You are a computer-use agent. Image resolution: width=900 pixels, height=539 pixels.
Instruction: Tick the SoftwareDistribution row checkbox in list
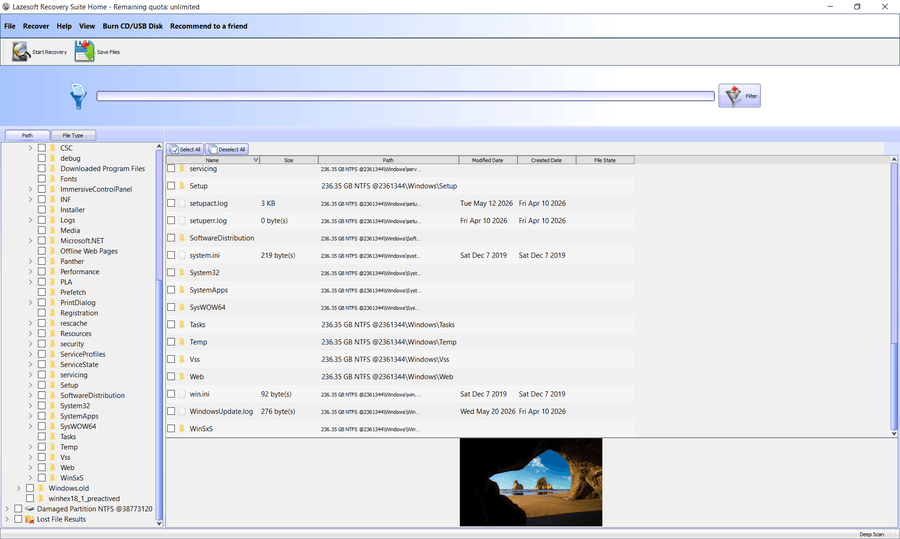pyautogui.click(x=171, y=238)
